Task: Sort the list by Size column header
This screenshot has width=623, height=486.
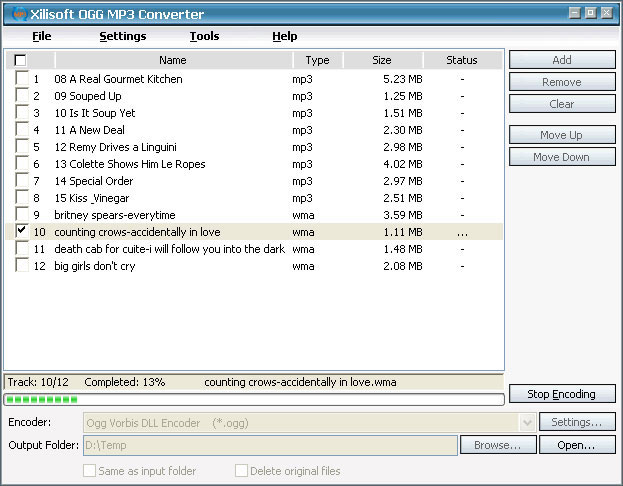Action: click(x=382, y=60)
